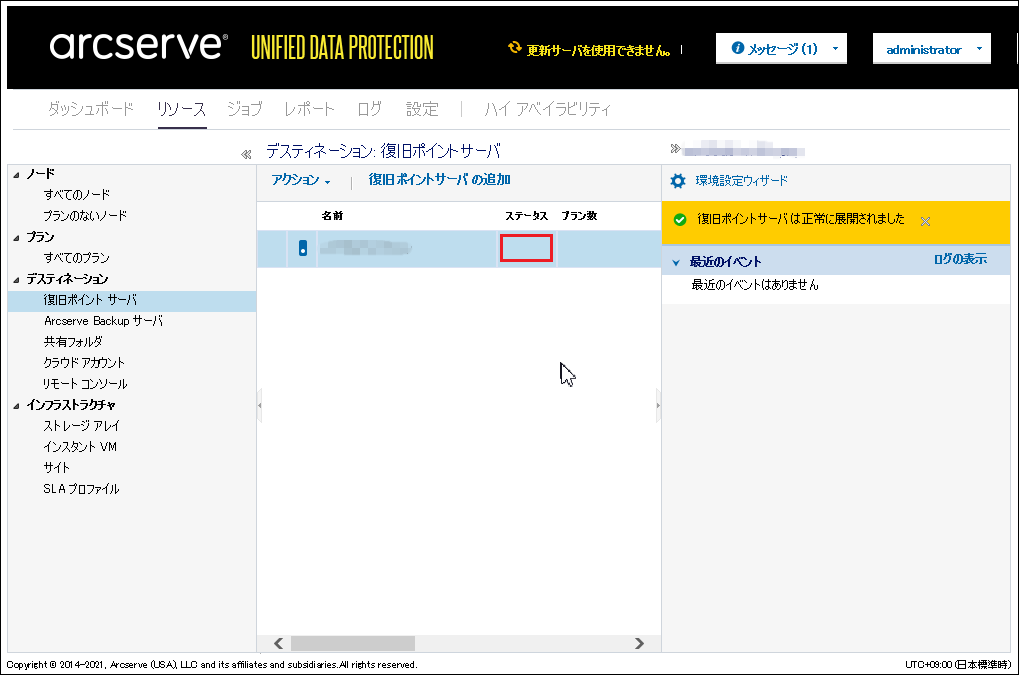Expand the right panel double chevron
Viewport: 1019px width, 675px height.
click(x=675, y=149)
